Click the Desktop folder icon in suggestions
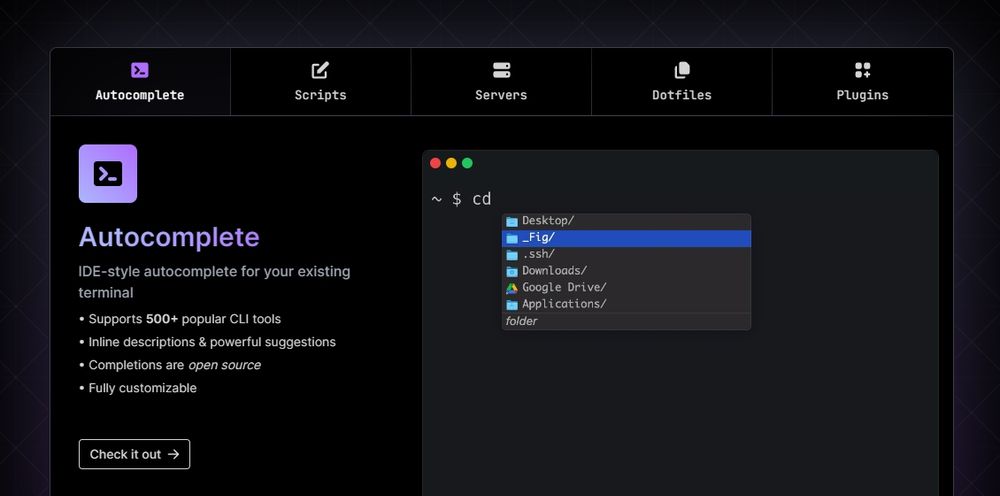 [x=511, y=221]
